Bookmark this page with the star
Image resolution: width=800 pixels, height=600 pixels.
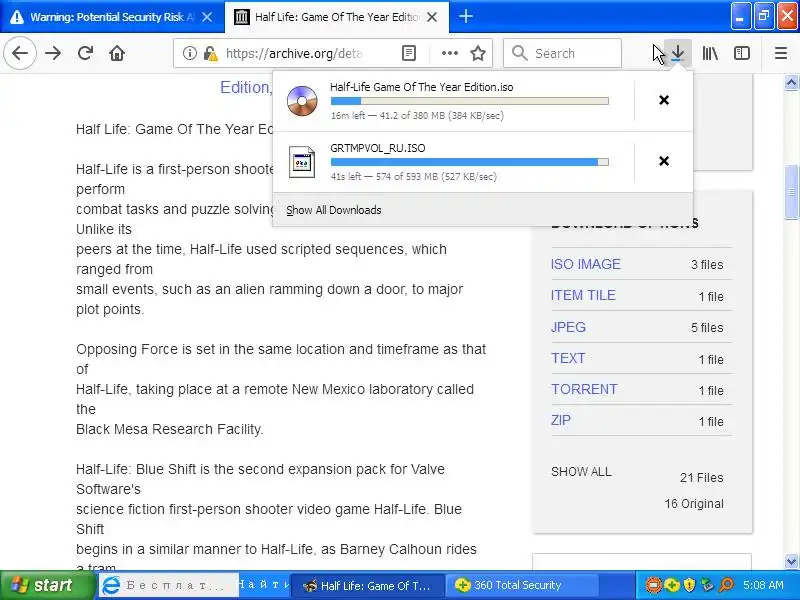click(x=478, y=53)
